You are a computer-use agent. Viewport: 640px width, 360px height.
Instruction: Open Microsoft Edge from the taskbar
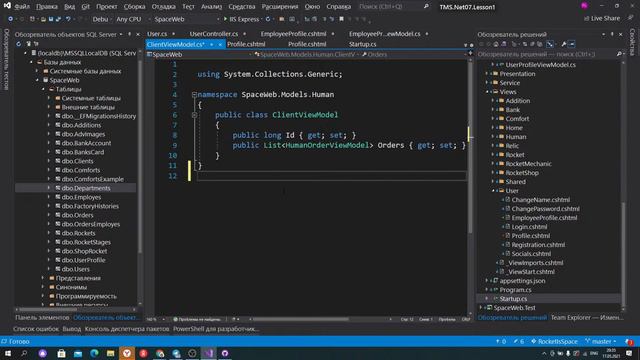[94, 353]
